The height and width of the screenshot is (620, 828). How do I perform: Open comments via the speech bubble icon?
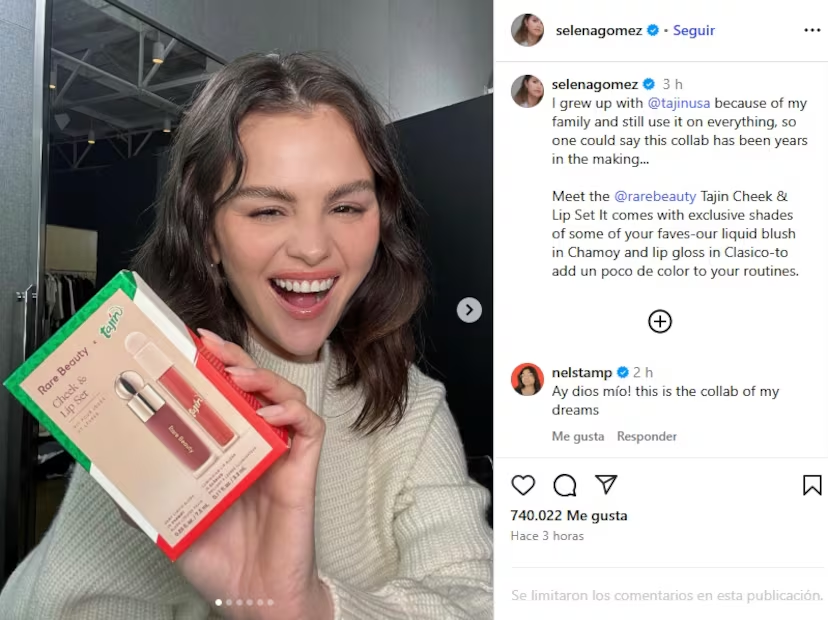tap(564, 485)
